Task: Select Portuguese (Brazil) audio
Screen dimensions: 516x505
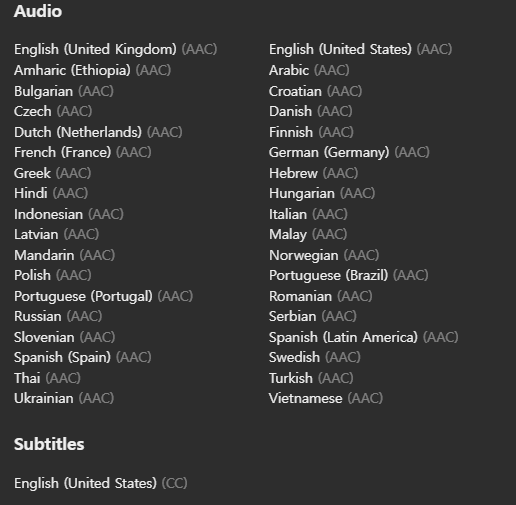Action: (348, 276)
